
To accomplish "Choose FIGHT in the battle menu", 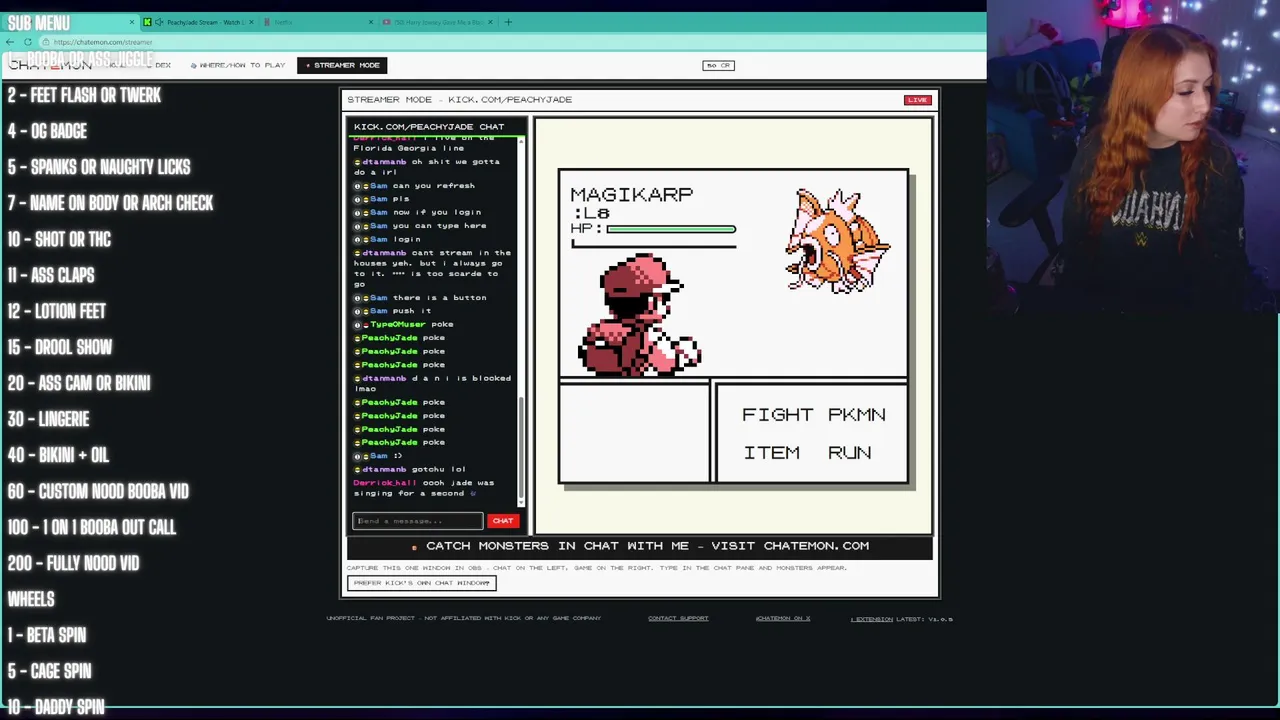I will [x=777, y=415].
